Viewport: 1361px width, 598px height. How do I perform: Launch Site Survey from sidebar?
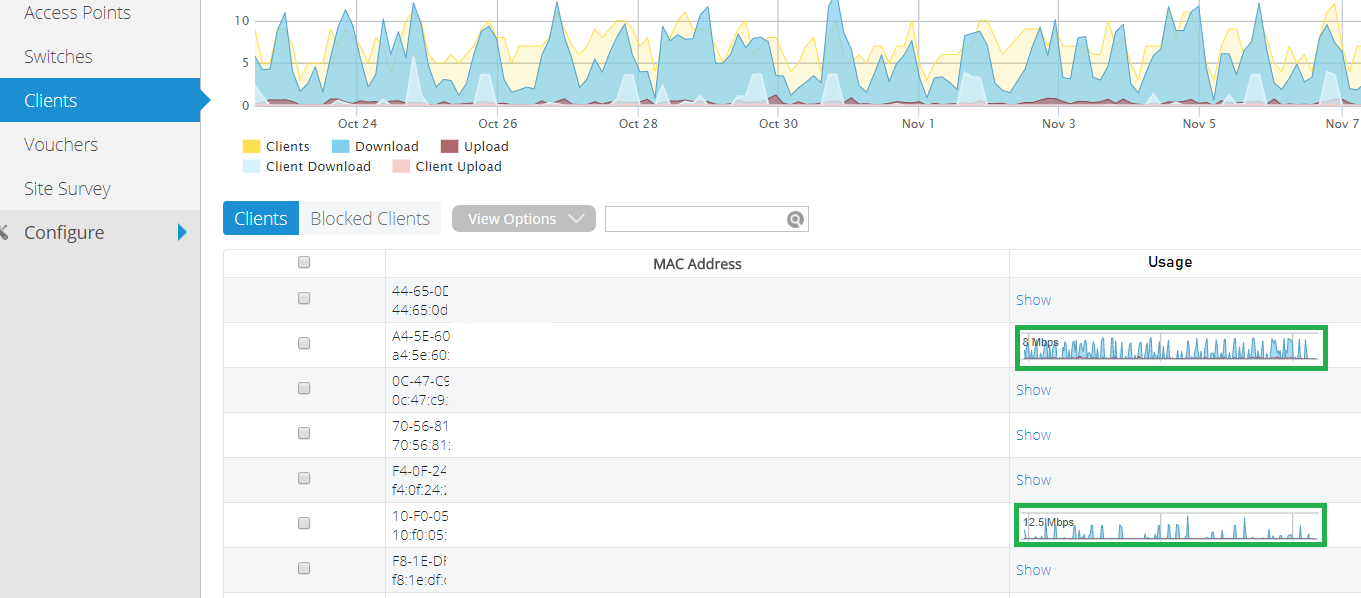pyautogui.click(x=65, y=188)
